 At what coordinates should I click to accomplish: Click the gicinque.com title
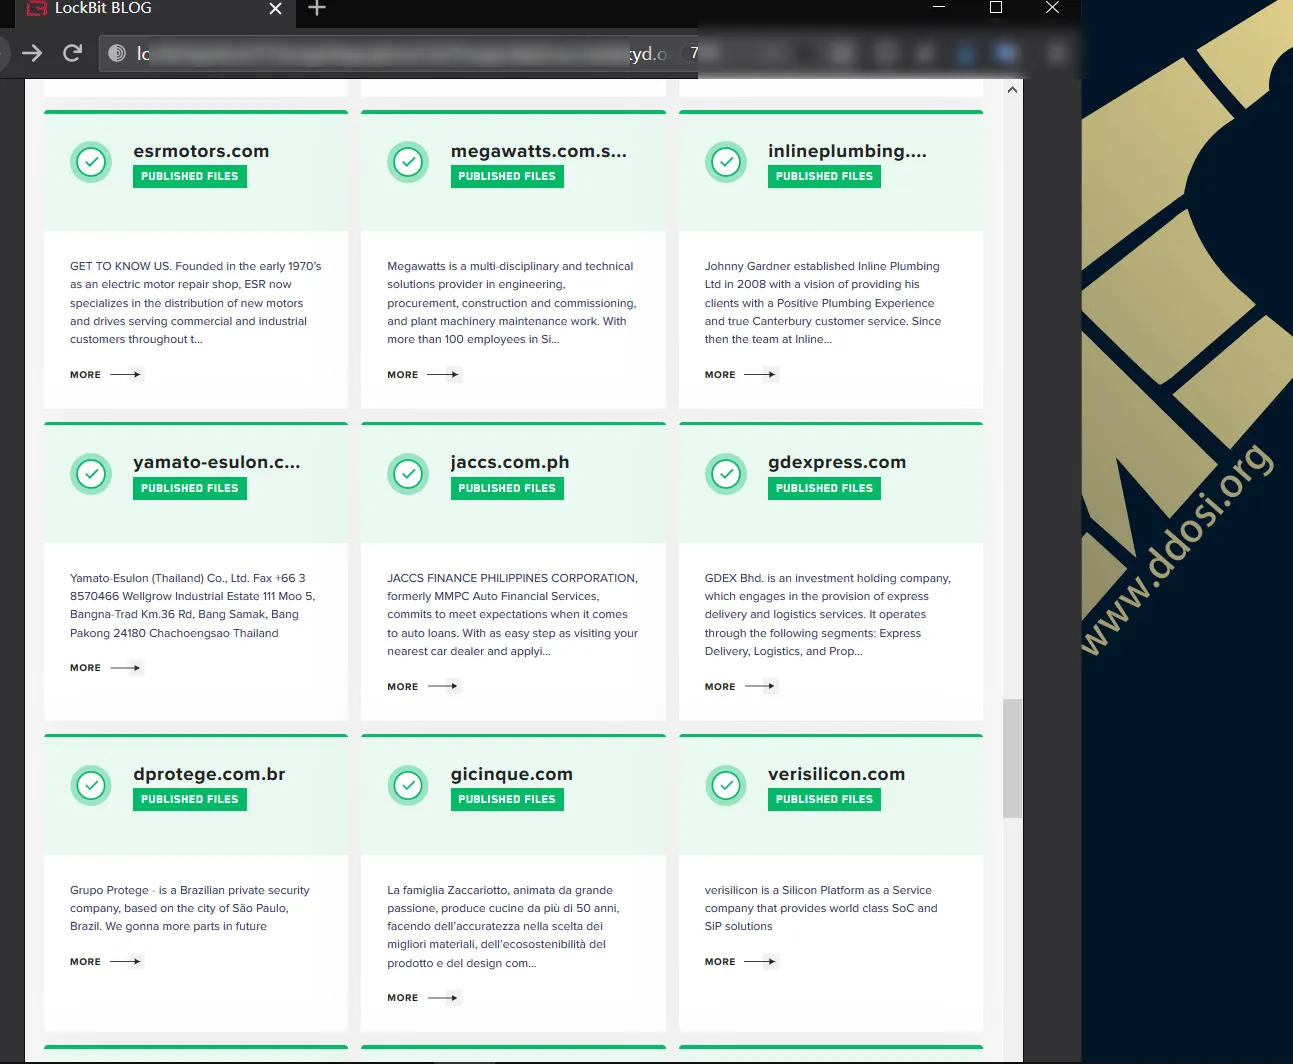pyautogui.click(x=512, y=774)
